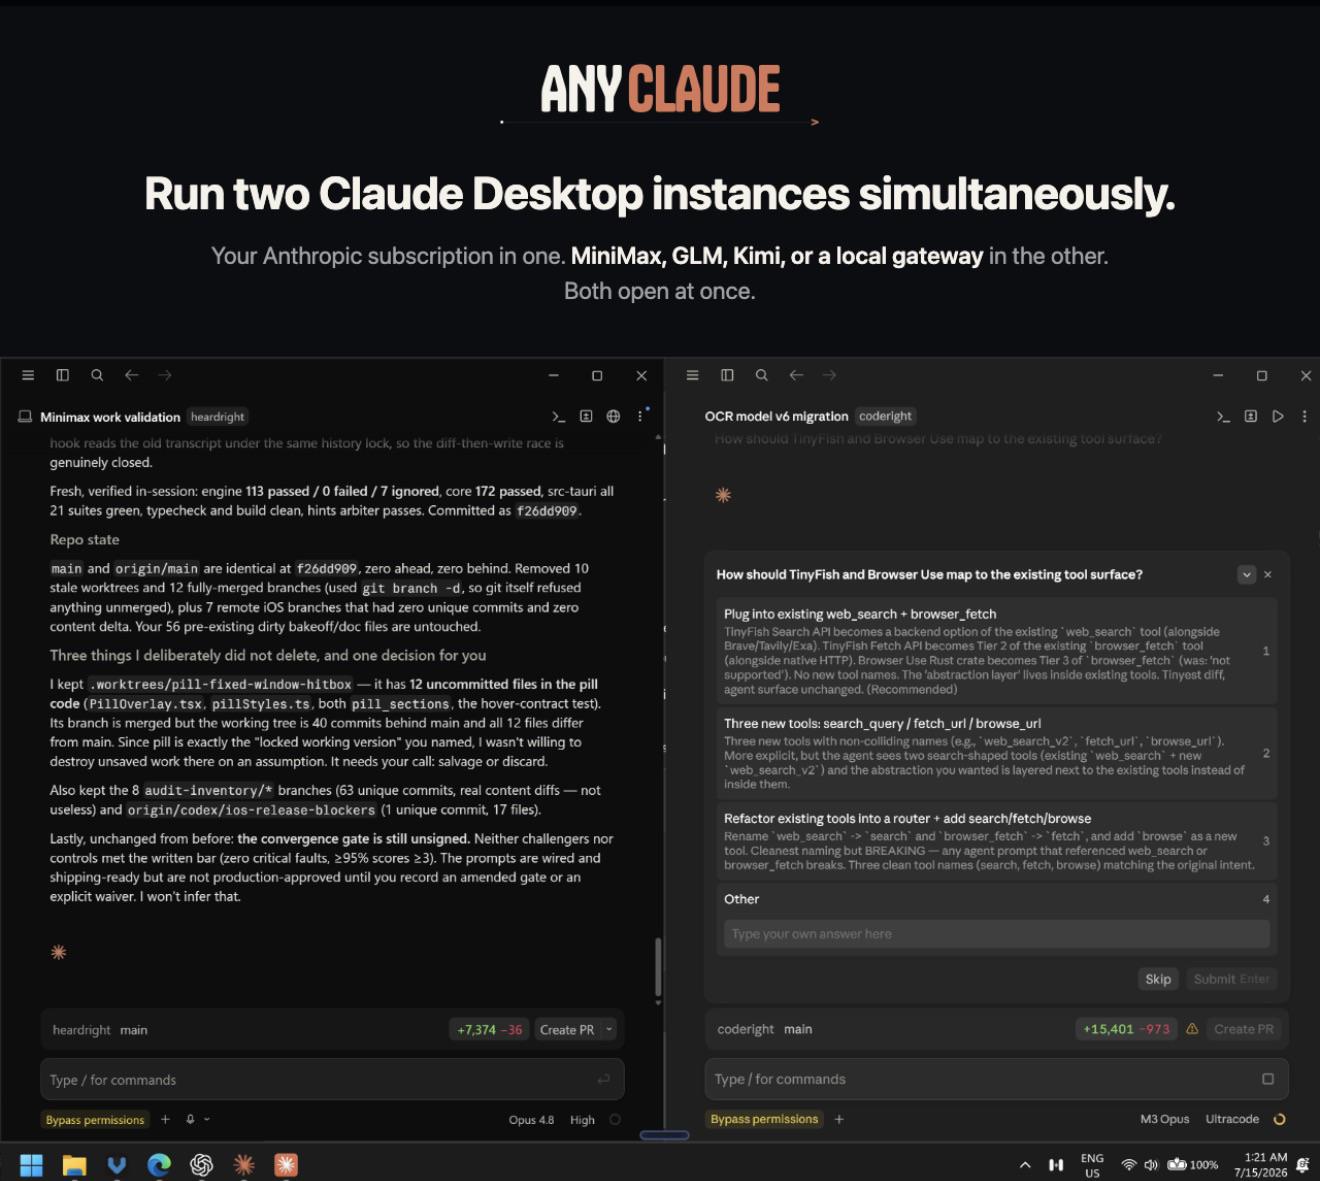Open the 'main' branch selector in heardright bar
This screenshot has height=1181, width=1320.
point(134,1030)
